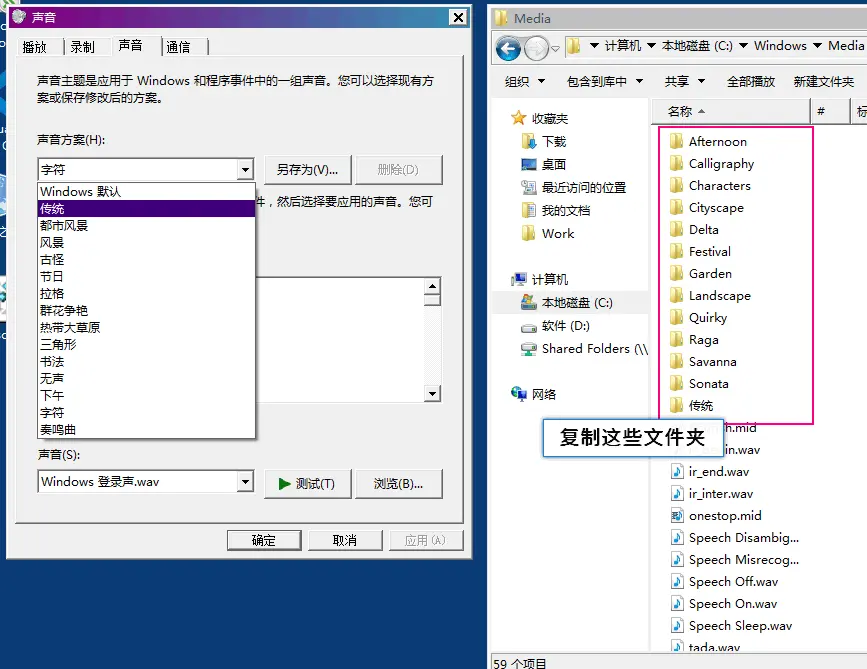Expand the 组织 menu dropdown
The width and height of the screenshot is (867, 669).
pos(541,81)
